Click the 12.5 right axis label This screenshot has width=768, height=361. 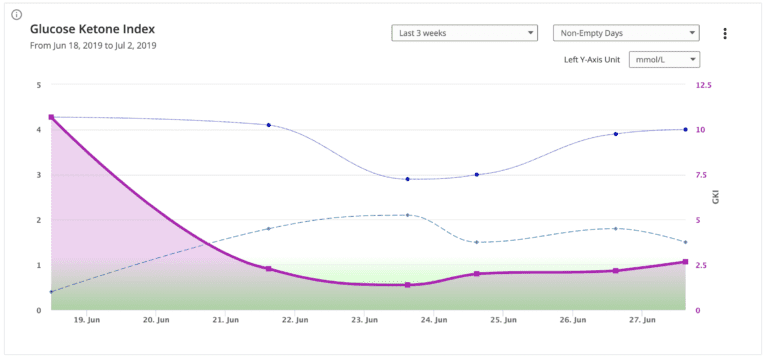point(703,85)
